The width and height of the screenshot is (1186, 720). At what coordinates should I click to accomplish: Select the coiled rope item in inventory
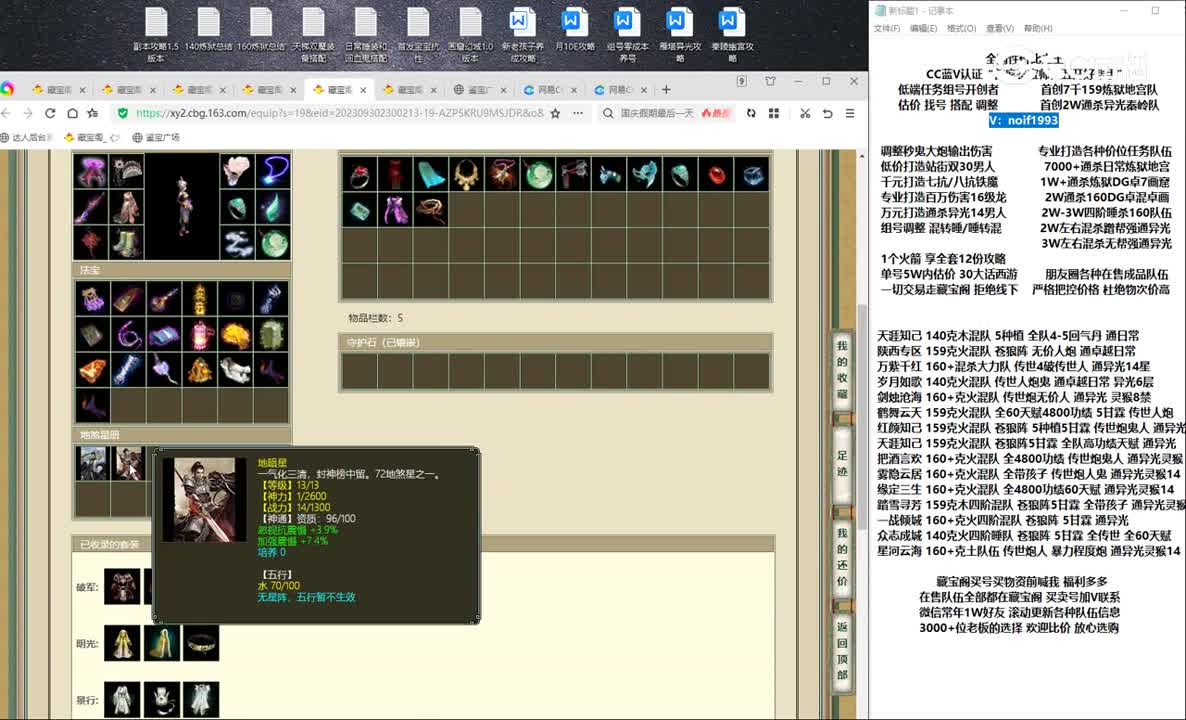[x=431, y=209]
